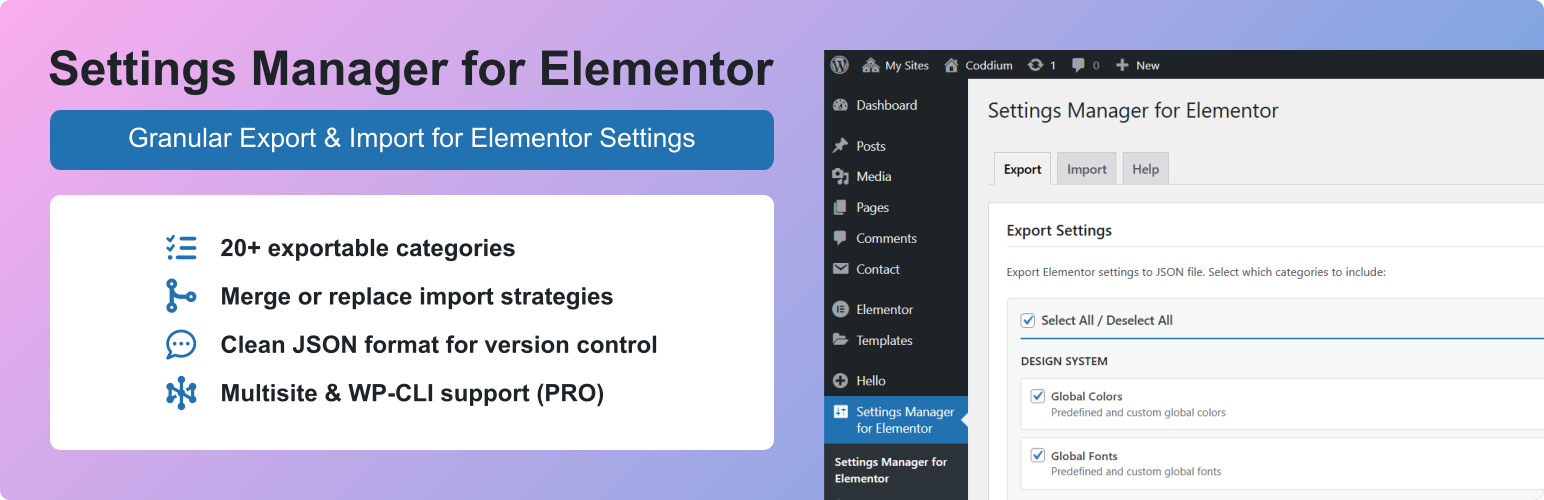1544x500 pixels.
Task: Open the comments bubble icon
Action: [1078, 65]
